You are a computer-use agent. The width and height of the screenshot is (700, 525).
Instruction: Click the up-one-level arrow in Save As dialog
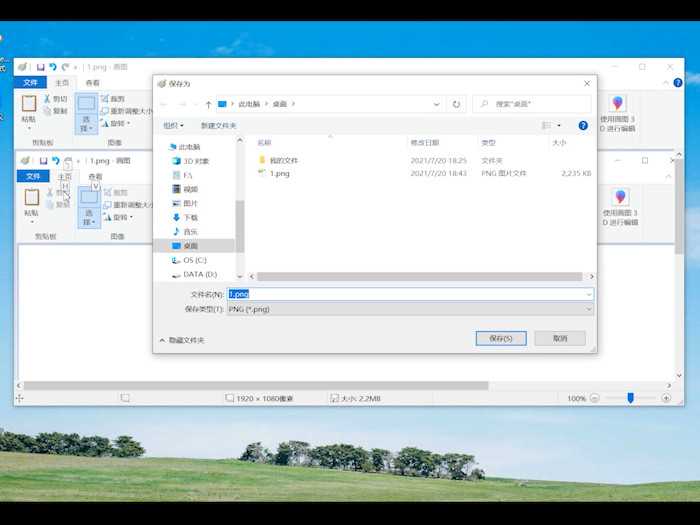click(x=208, y=104)
